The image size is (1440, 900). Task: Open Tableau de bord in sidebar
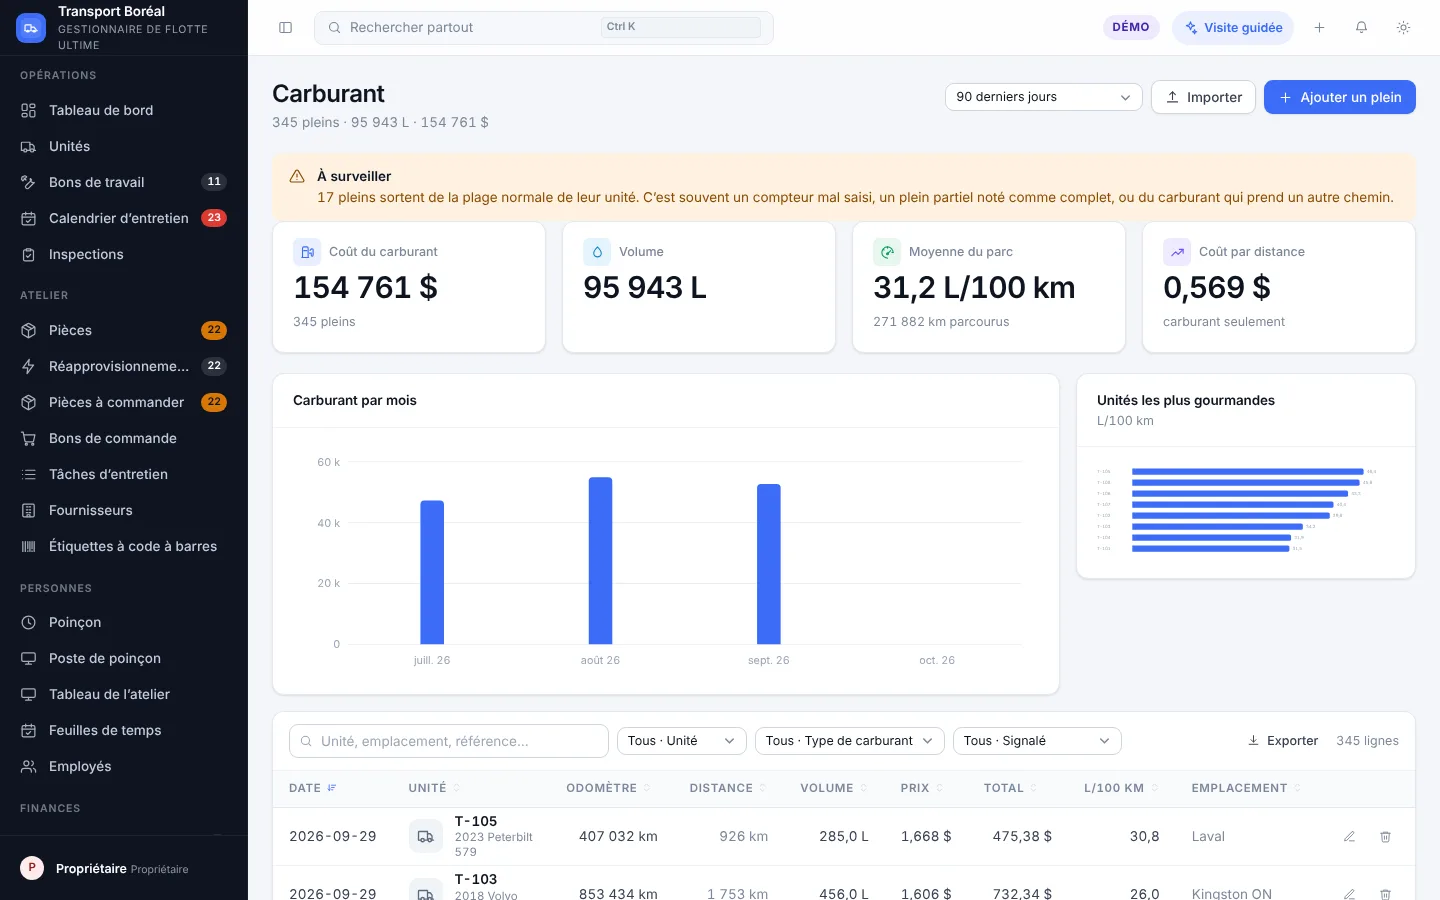[124, 110]
